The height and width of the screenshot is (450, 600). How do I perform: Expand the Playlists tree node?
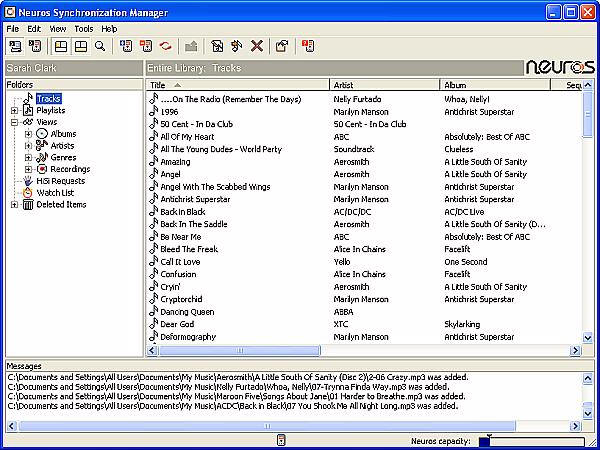point(14,110)
